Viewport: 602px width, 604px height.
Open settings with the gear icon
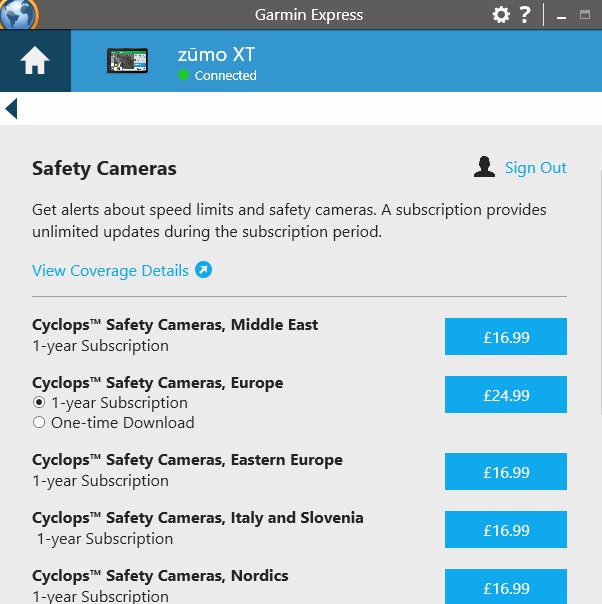point(501,15)
